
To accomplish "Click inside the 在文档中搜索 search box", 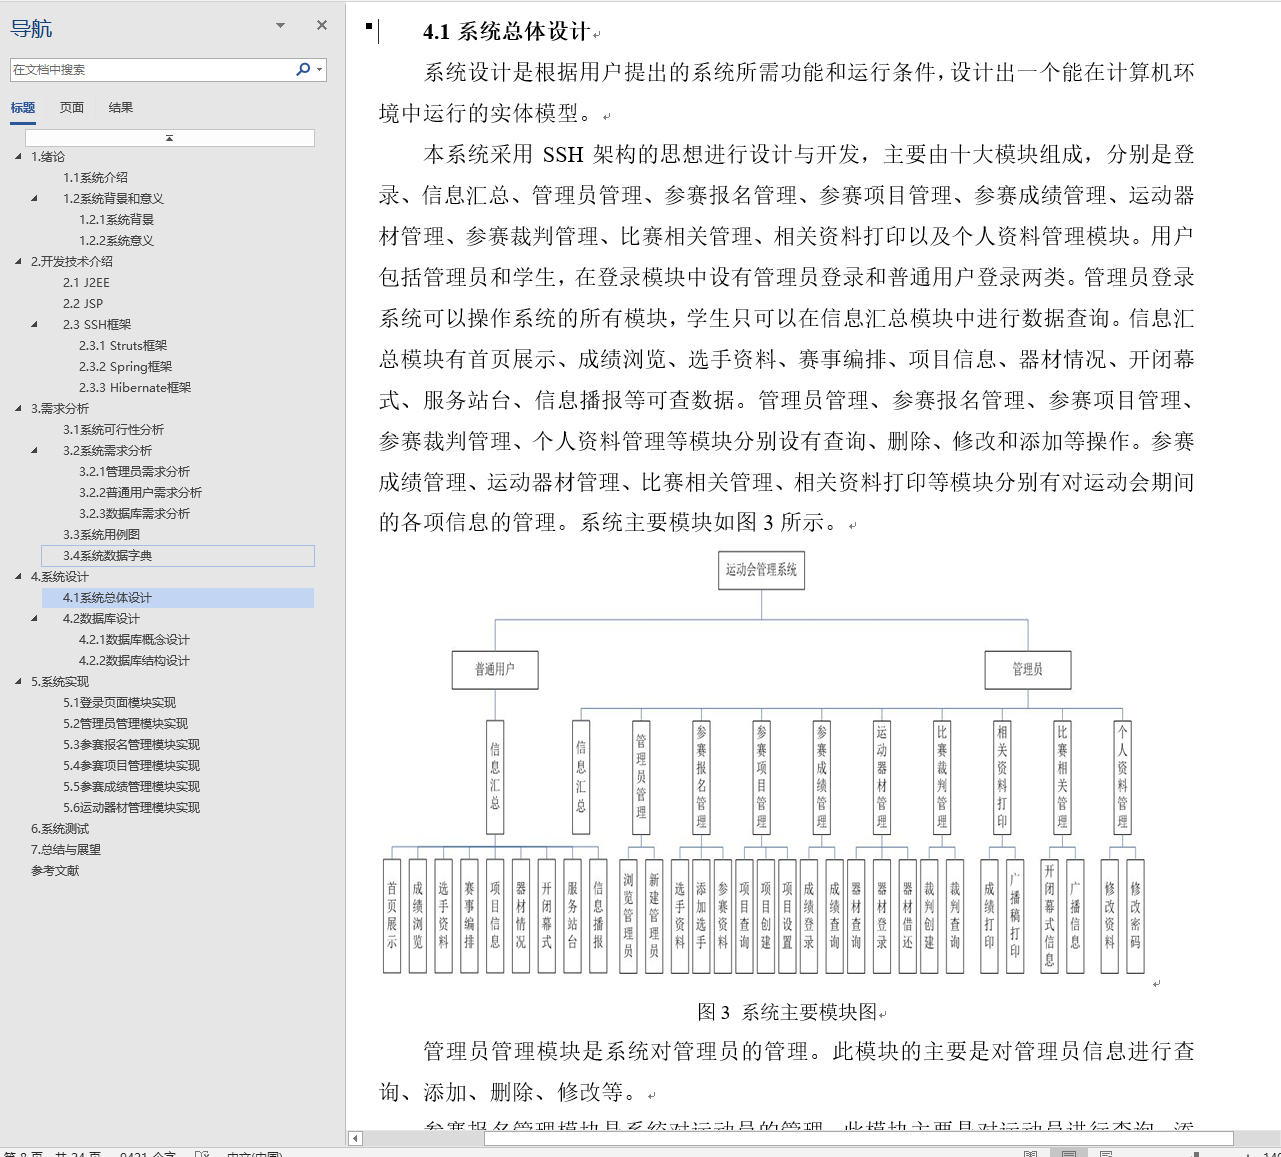I will pyautogui.click(x=150, y=69).
